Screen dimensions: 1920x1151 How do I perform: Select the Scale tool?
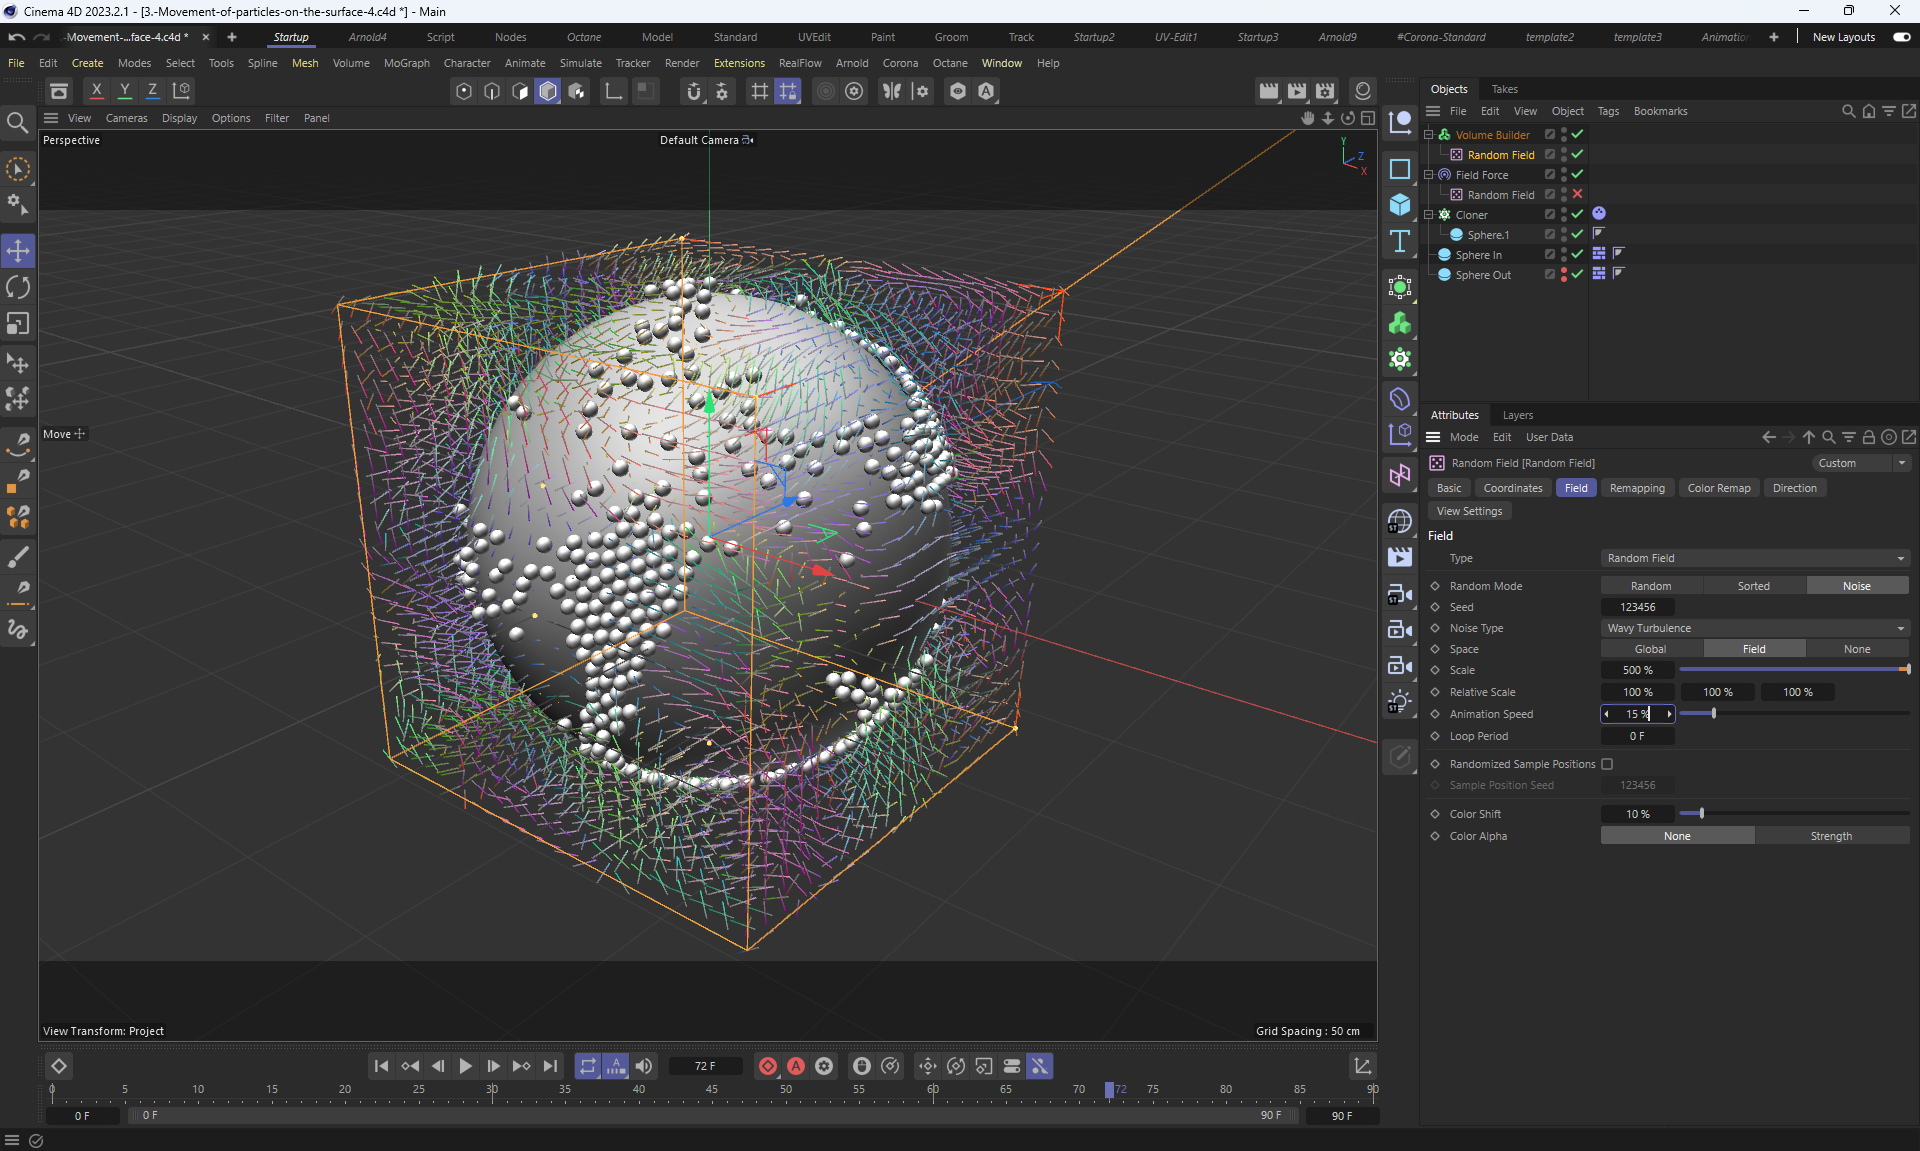[18, 324]
